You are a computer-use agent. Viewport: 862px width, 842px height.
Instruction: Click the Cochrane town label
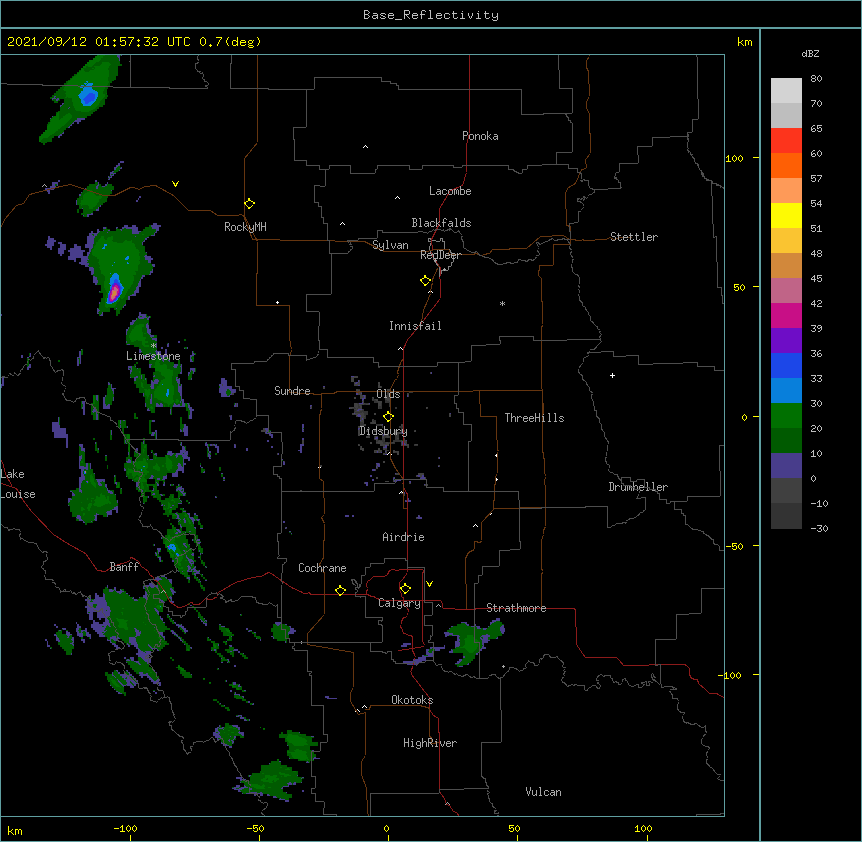pyautogui.click(x=322, y=568)
